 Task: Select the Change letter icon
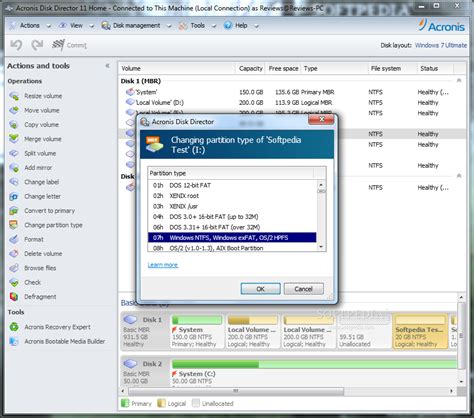(x=14, y=196)
